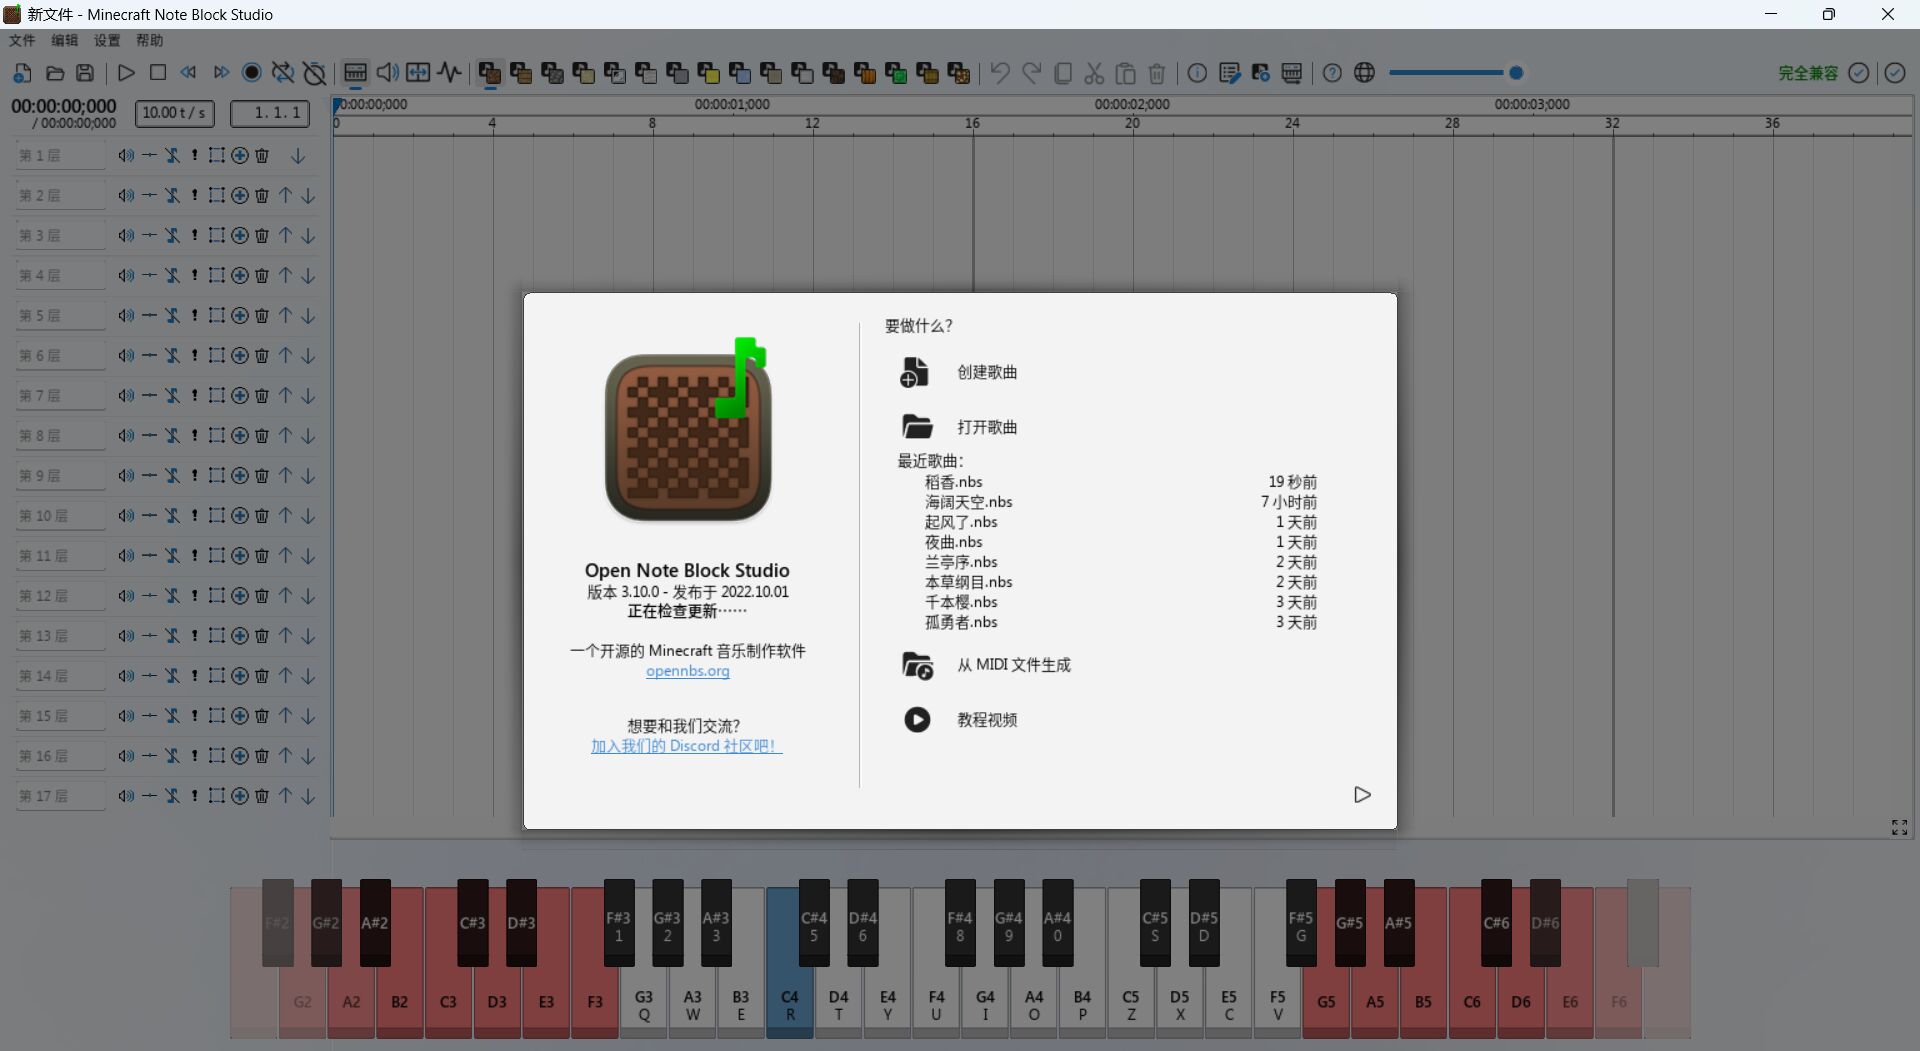Delete layer 第 3 层 with trash icon

[262, 235]
